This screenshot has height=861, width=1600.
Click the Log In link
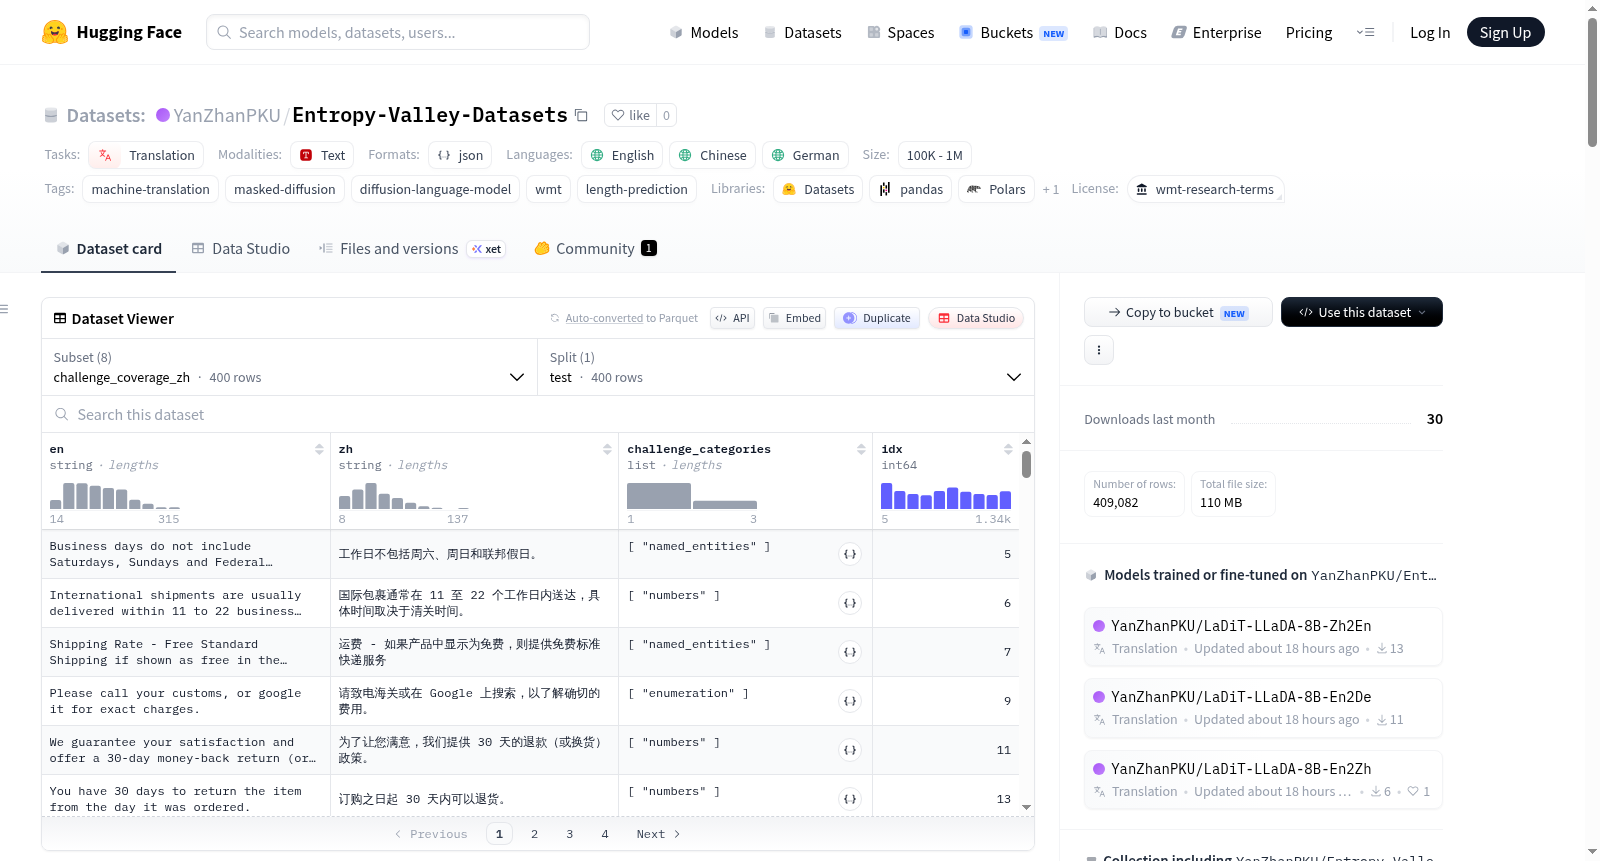1430,32
